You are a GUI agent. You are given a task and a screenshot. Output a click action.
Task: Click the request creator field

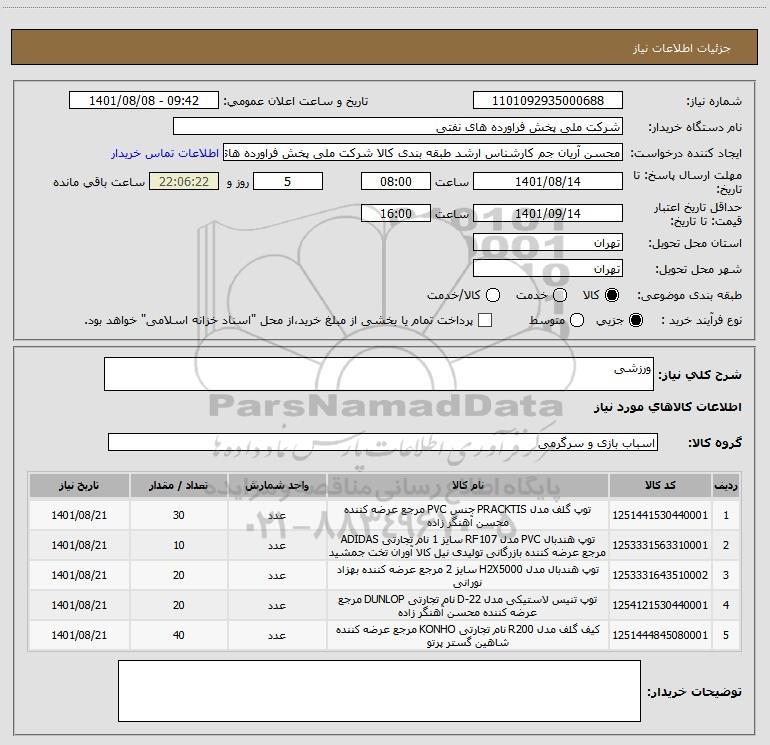[423, 153]
